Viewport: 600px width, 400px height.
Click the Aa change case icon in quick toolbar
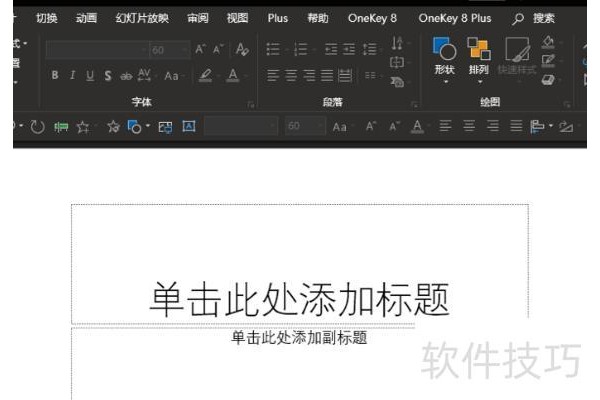tap(339, 127)
